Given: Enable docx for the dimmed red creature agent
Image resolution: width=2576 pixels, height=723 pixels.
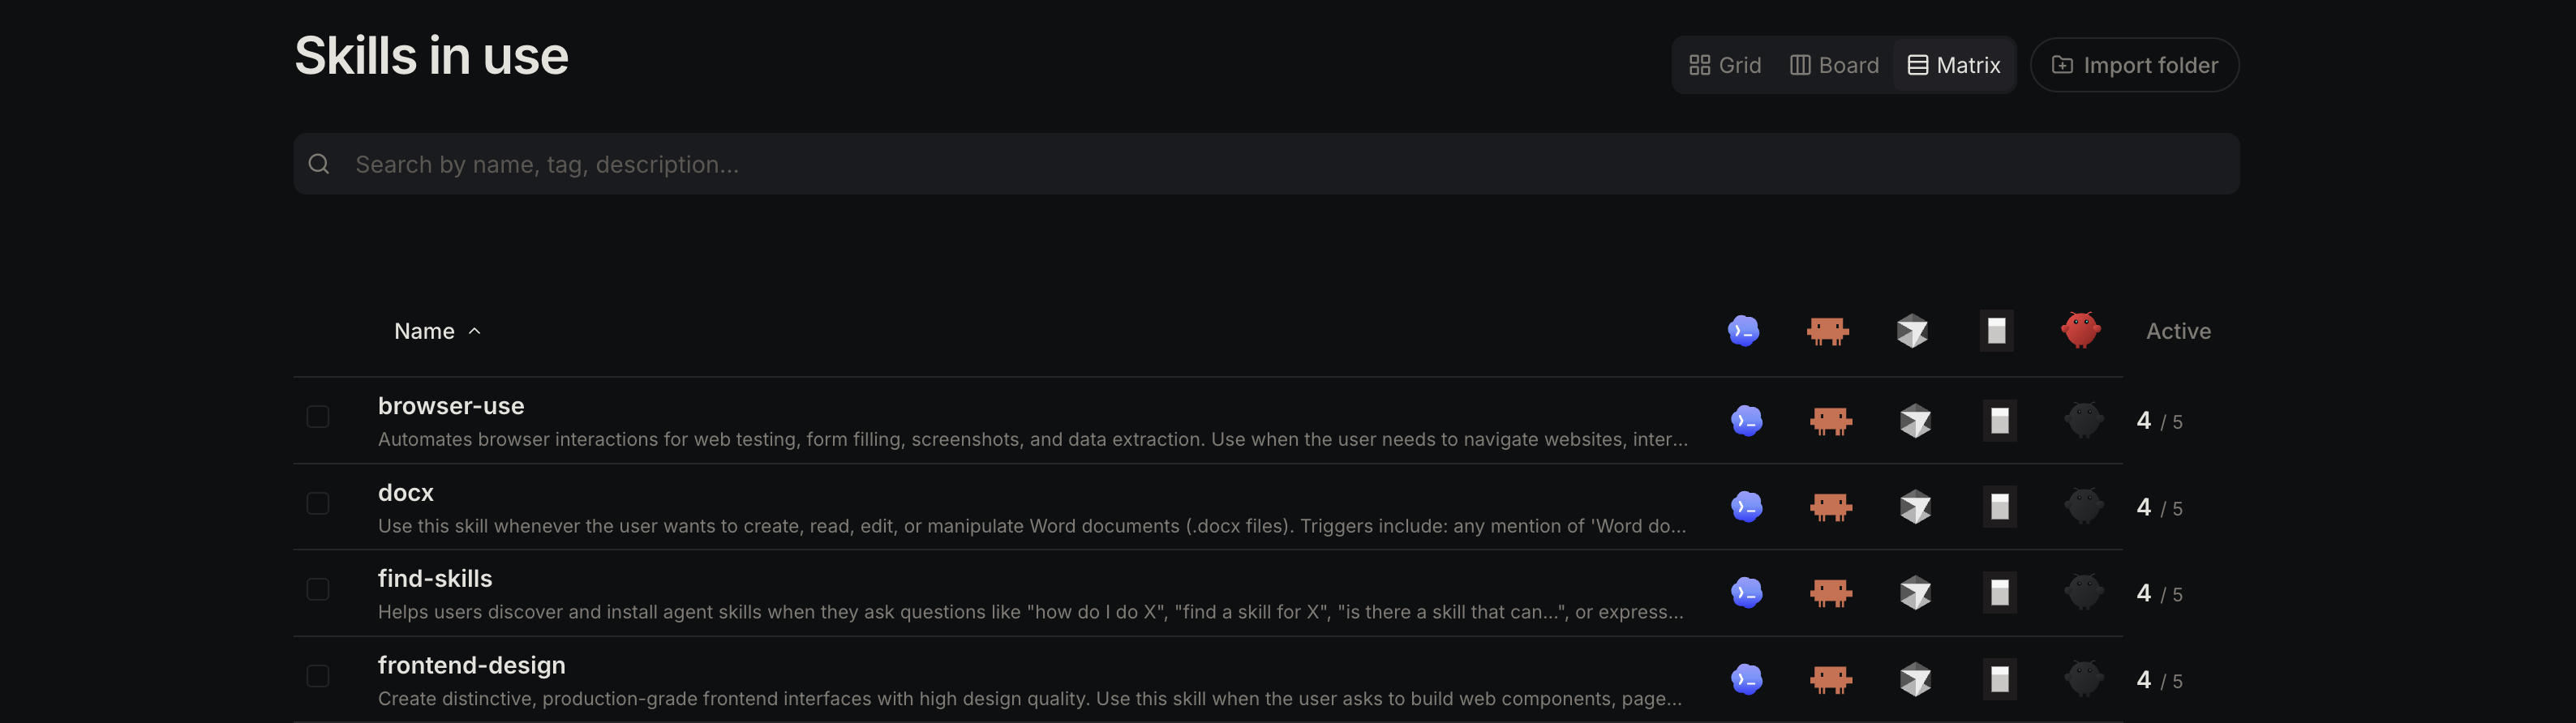Looking at the screenshot, I should point(2083,507).
